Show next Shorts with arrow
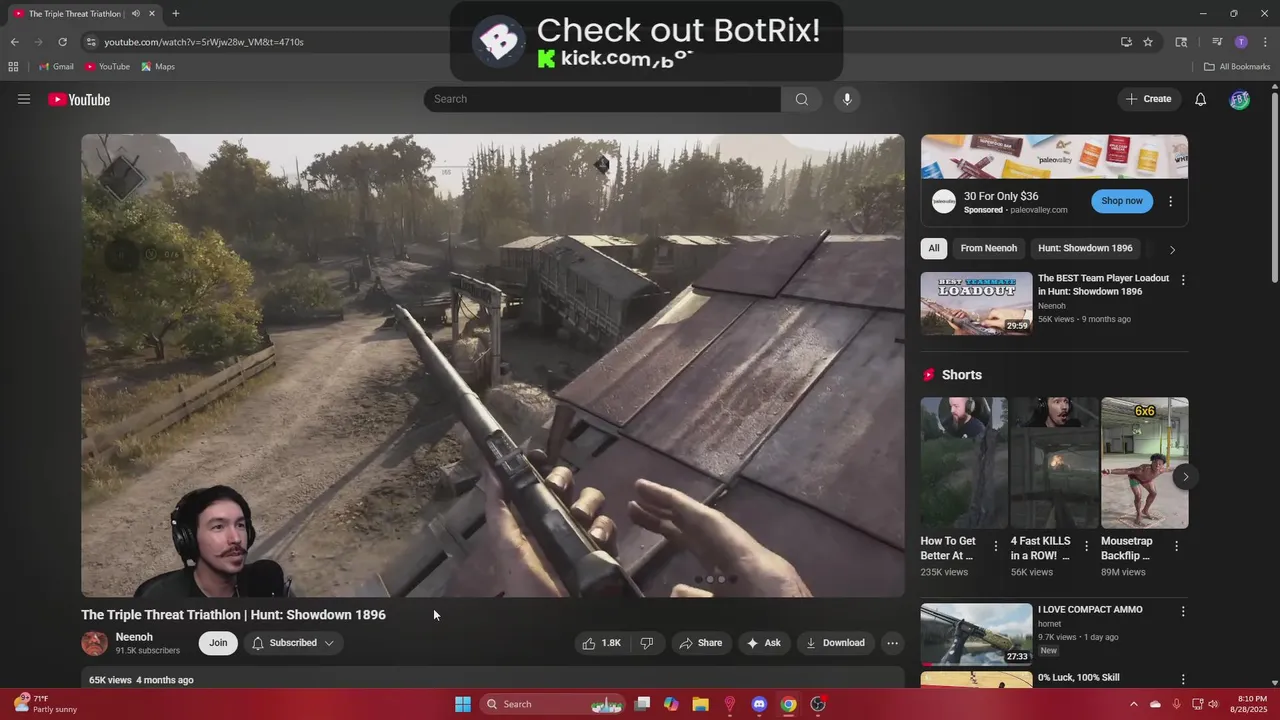 [1185, 477]
